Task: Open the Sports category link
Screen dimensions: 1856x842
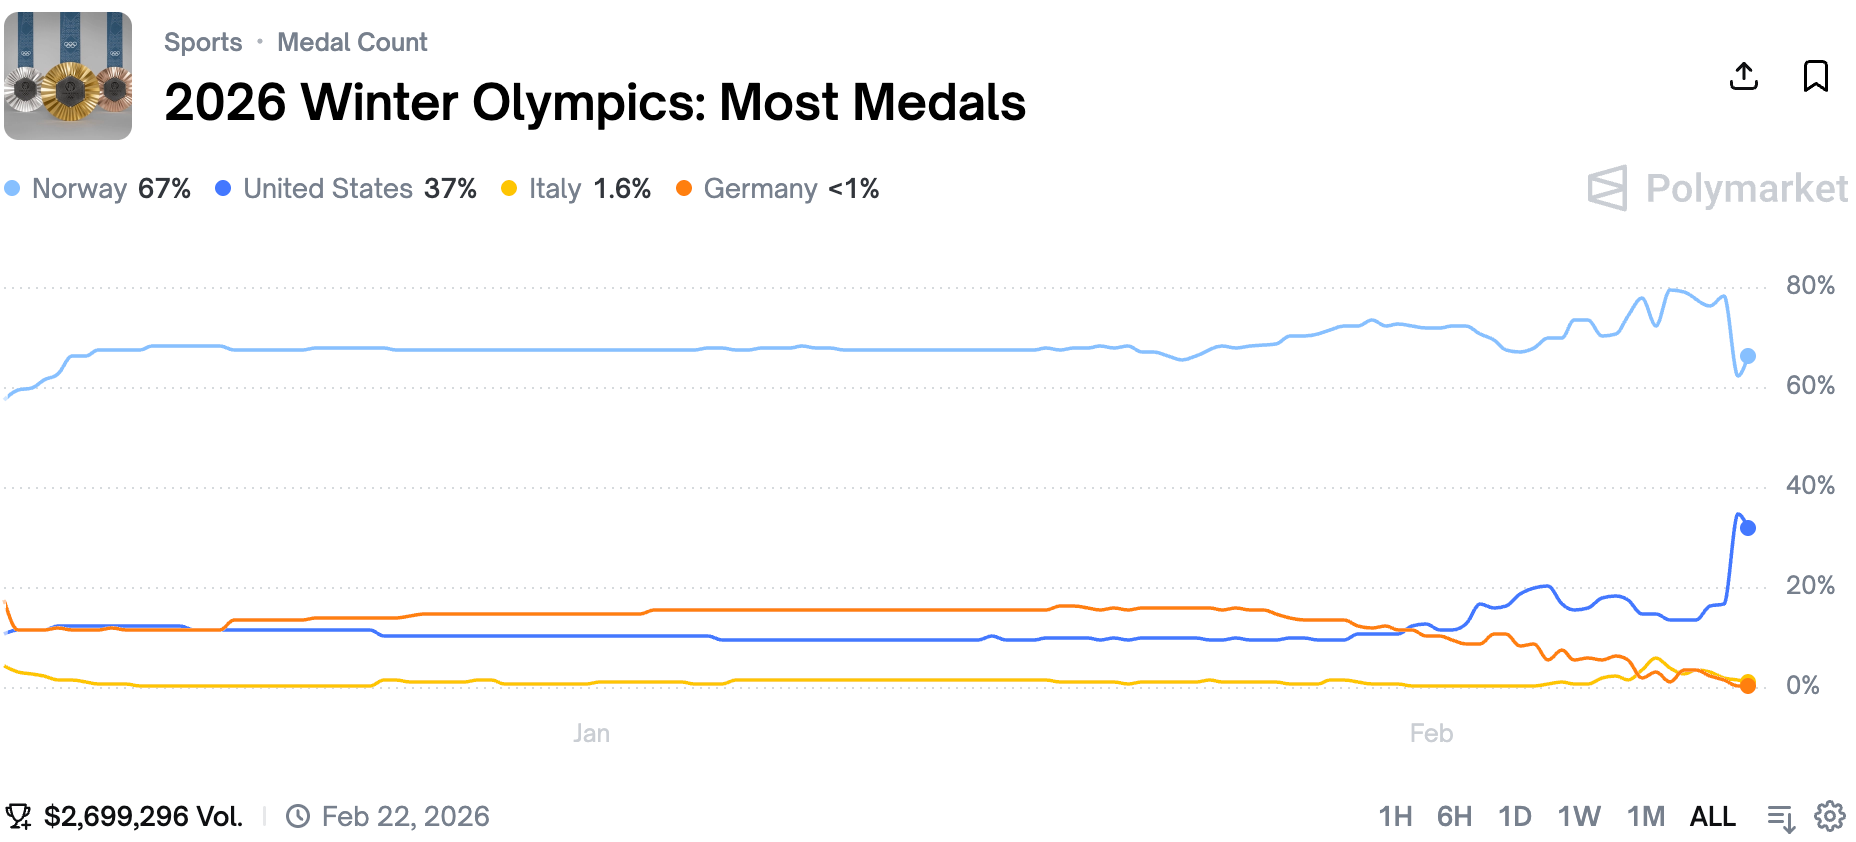Action: click(203, 42)
